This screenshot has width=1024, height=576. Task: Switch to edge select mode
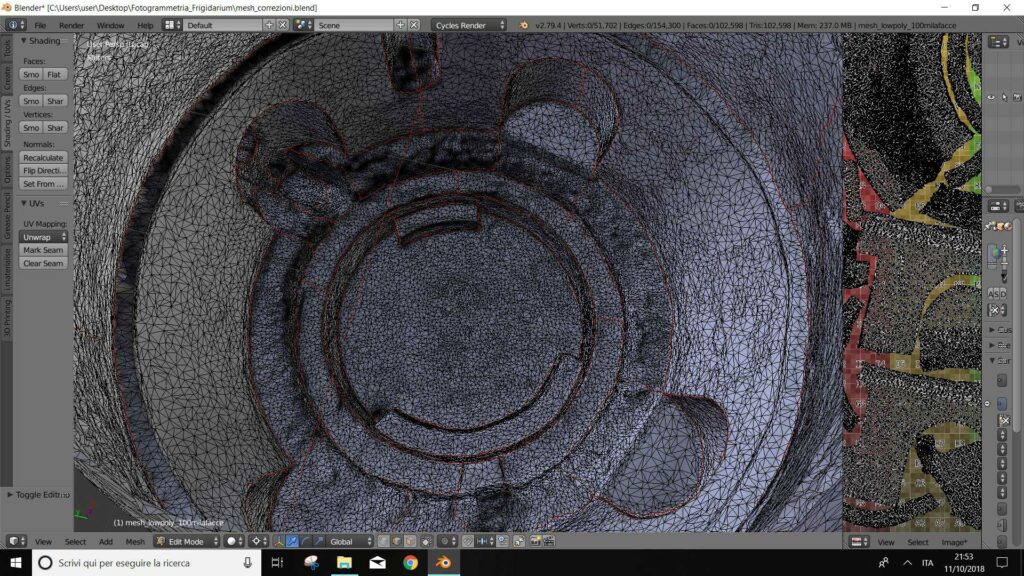(397, 541)
